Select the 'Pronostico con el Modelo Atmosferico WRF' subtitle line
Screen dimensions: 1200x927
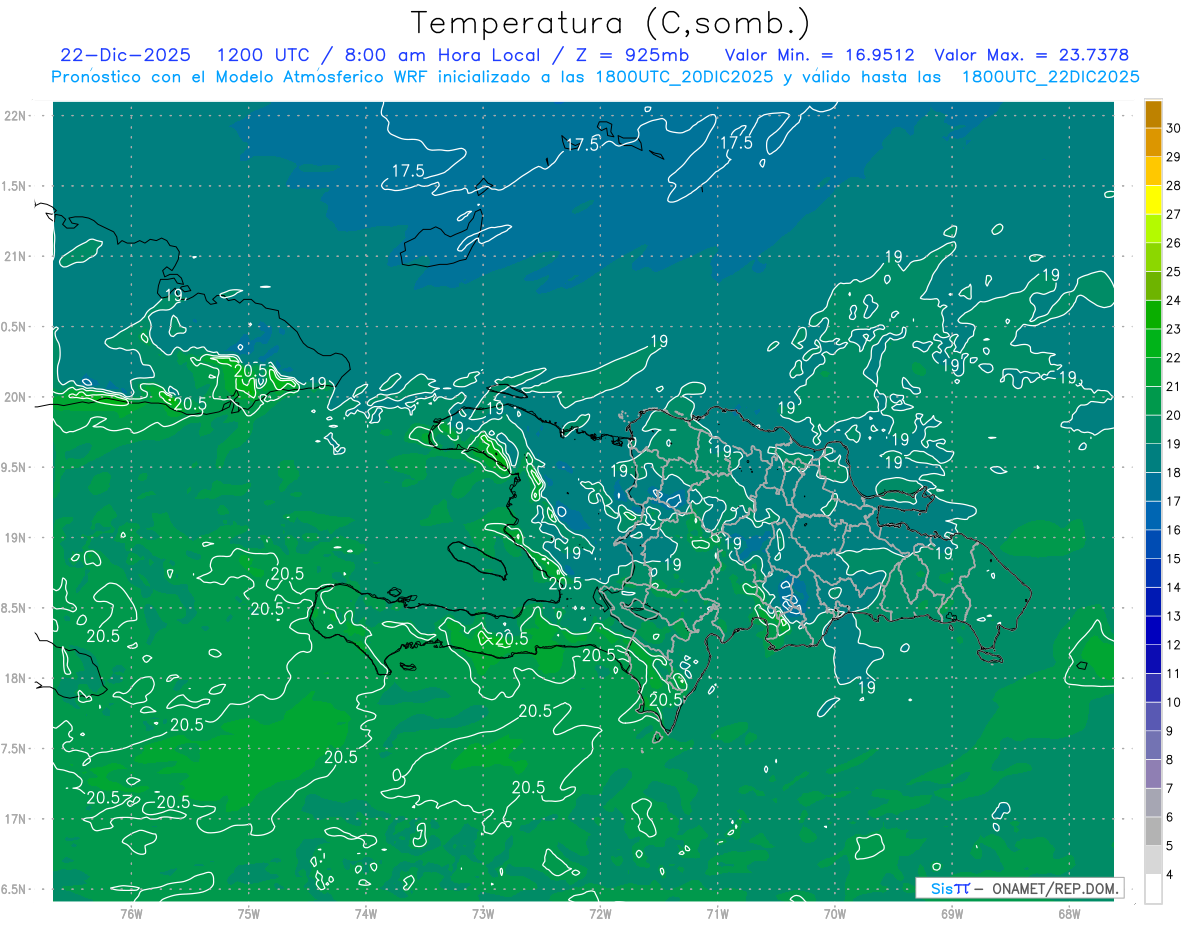pyautogui.click(x=595, y=77)
